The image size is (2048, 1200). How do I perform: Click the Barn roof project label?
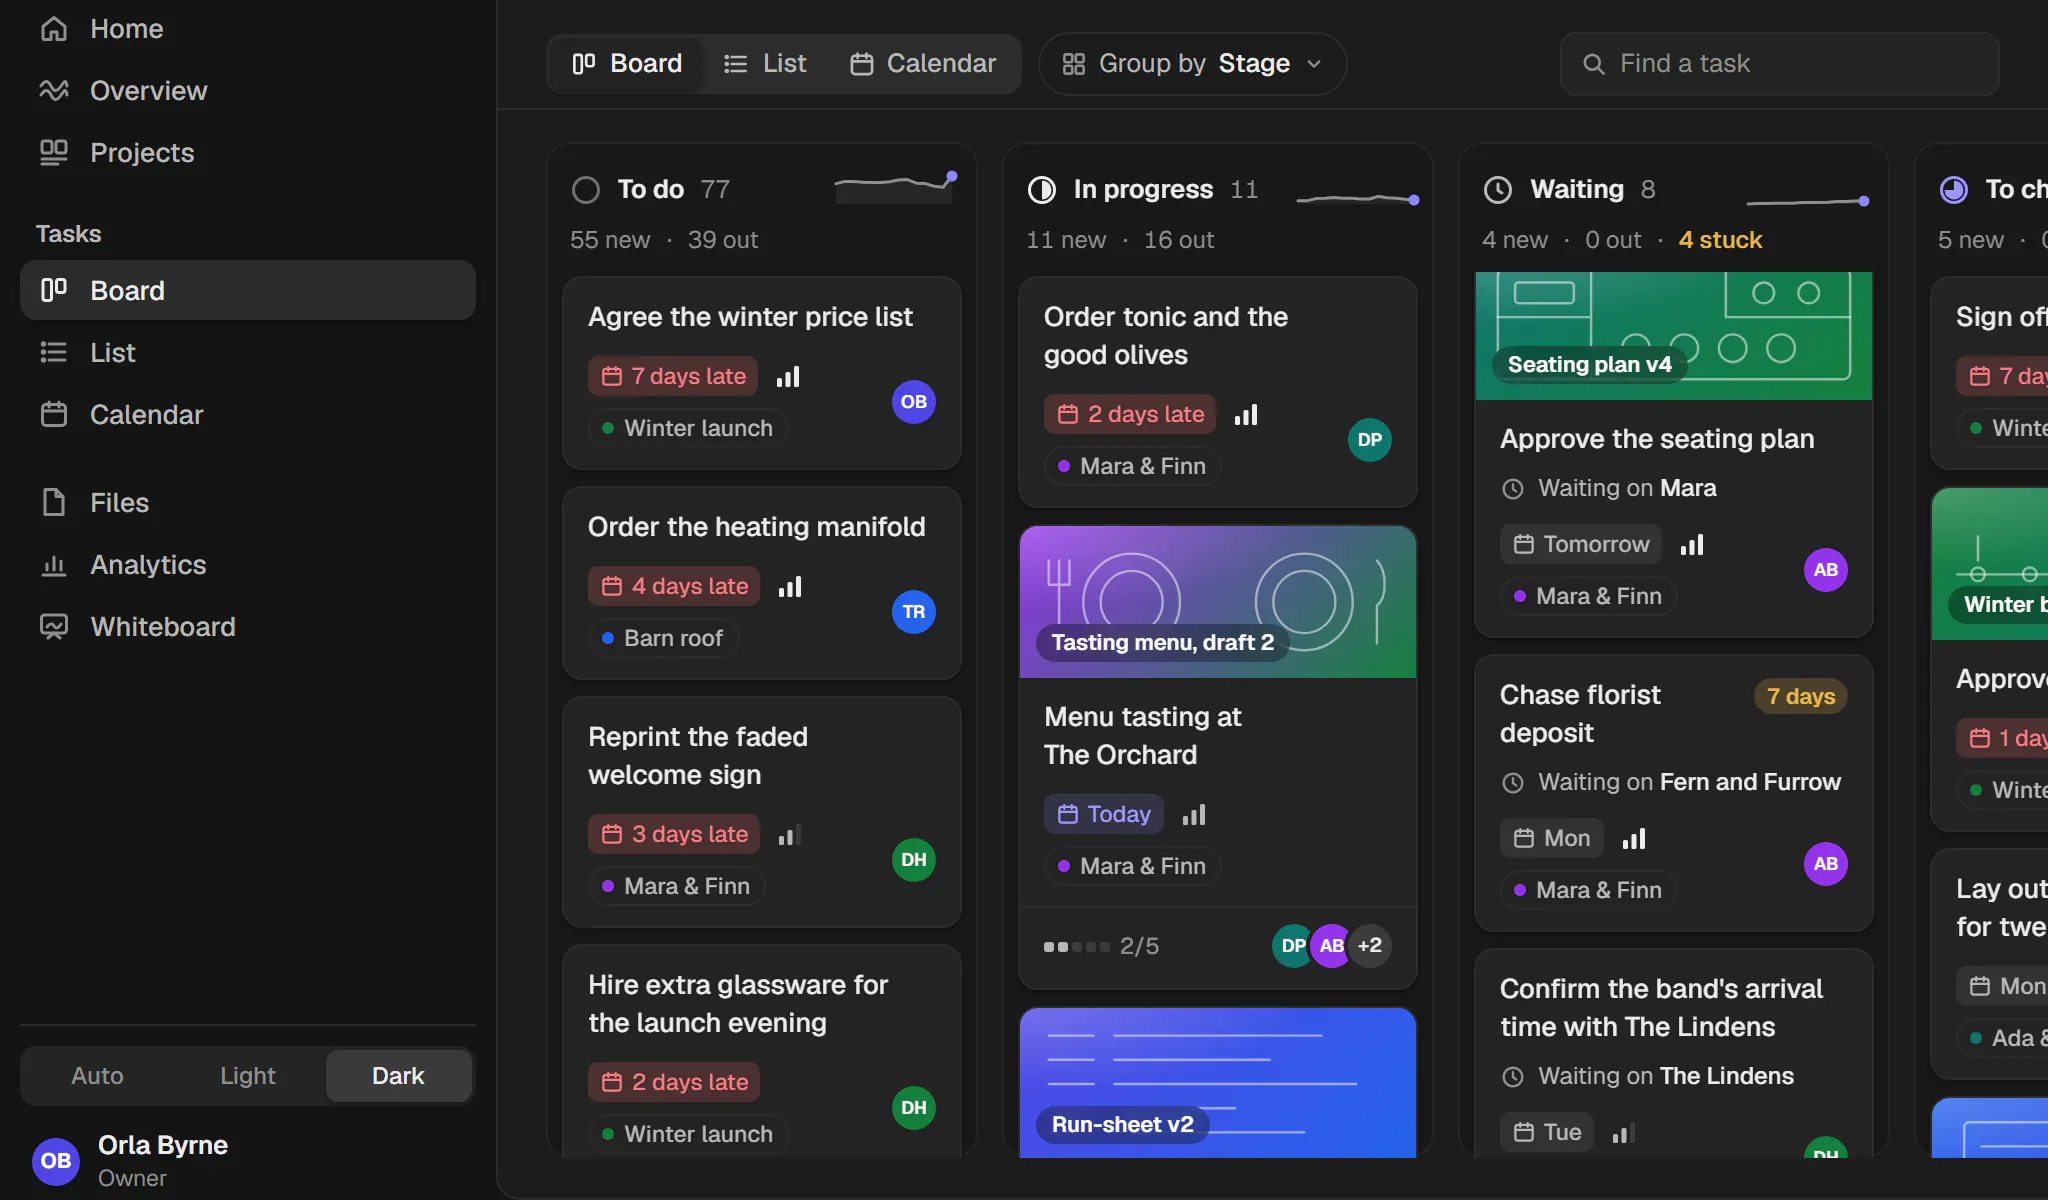(662, 639)
